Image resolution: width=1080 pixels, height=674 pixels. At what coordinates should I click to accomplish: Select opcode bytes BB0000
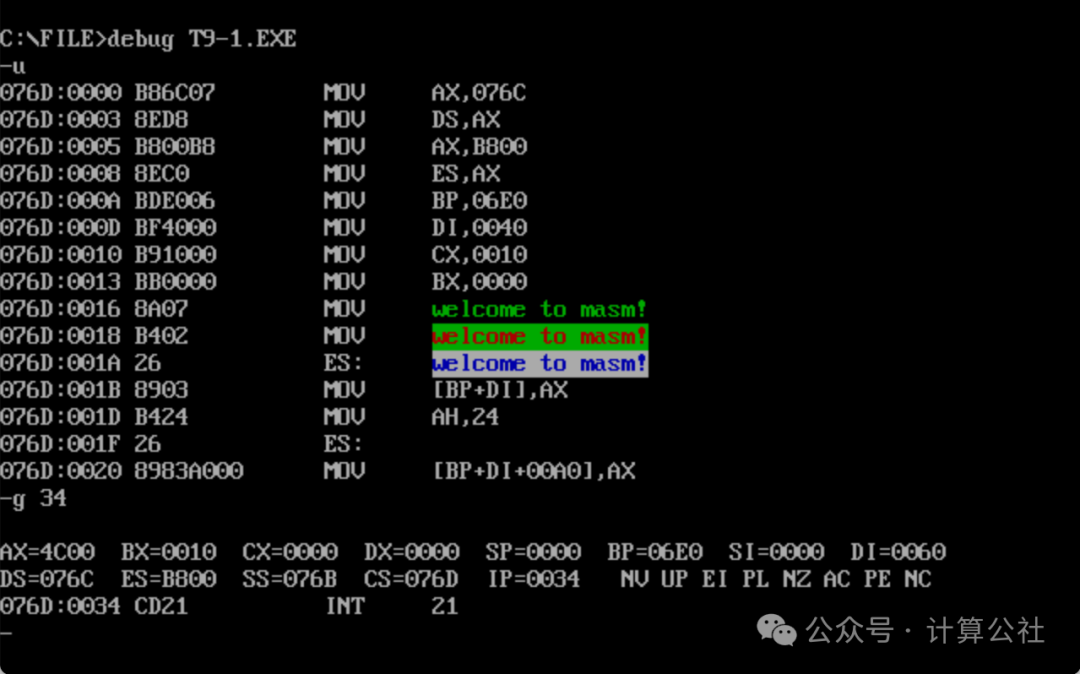tap(175, 282)
